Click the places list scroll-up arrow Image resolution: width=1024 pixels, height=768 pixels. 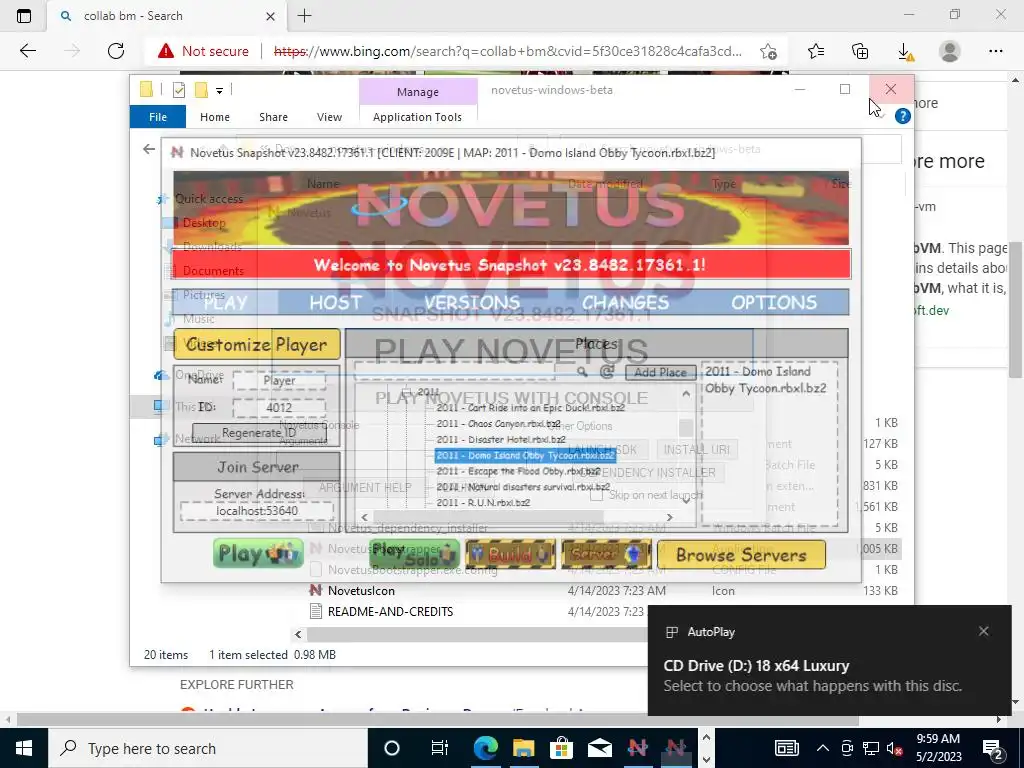pyautogui.click(x=686, y=394)
